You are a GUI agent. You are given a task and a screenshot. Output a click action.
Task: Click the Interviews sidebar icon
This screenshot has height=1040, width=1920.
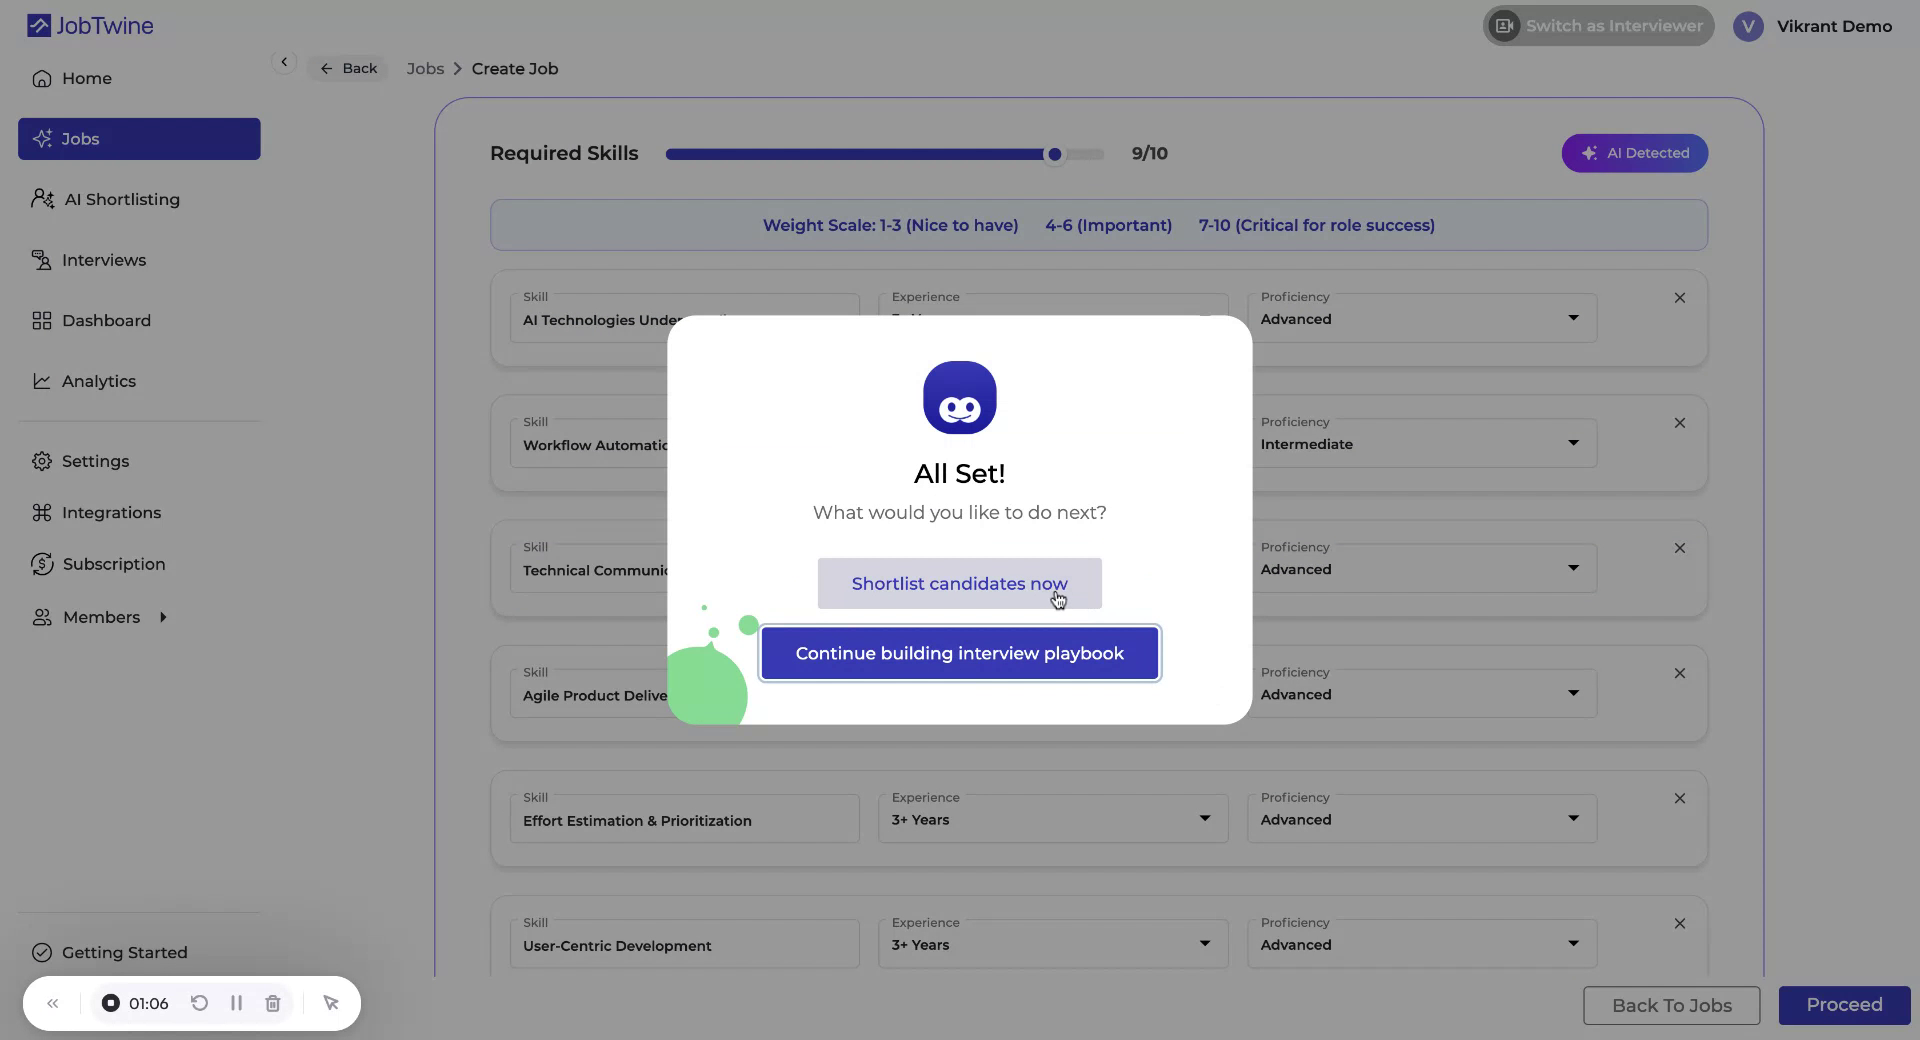point(41,260)
